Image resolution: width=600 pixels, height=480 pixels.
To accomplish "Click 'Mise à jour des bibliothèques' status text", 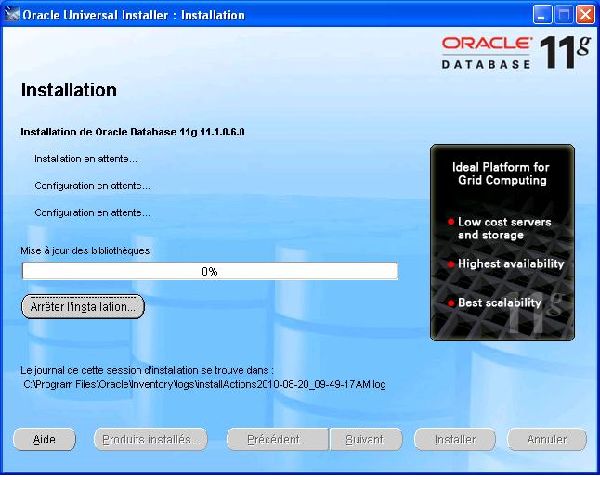I will click(x=85, y=251).
